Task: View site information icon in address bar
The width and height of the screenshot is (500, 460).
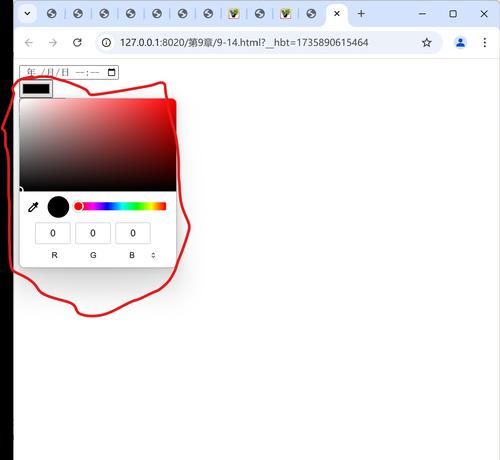Action: [x=106, y=43]
